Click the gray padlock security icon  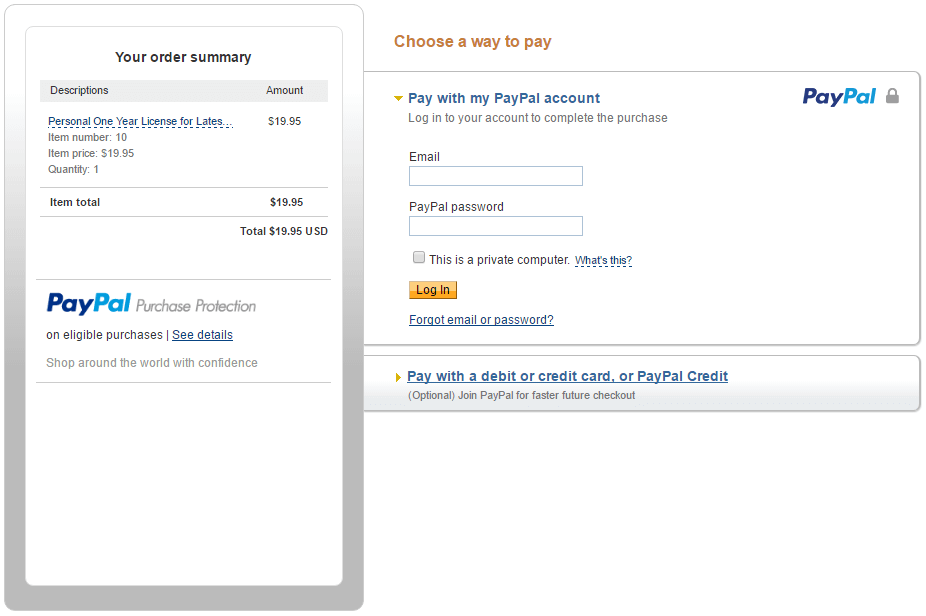tap(892, 96)
